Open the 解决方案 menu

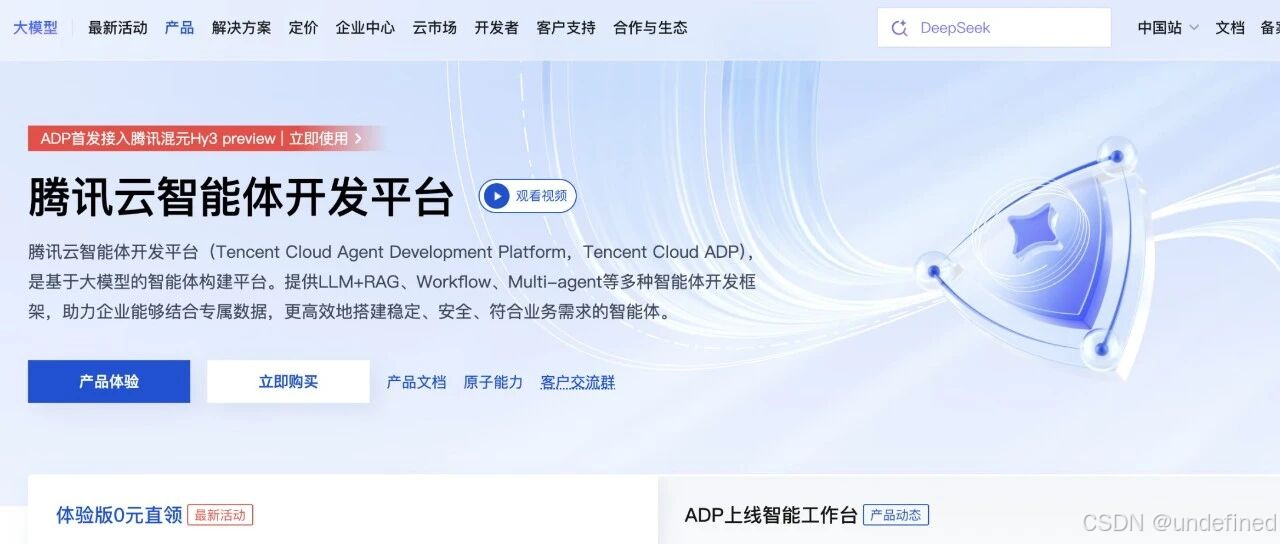point(241,28)
